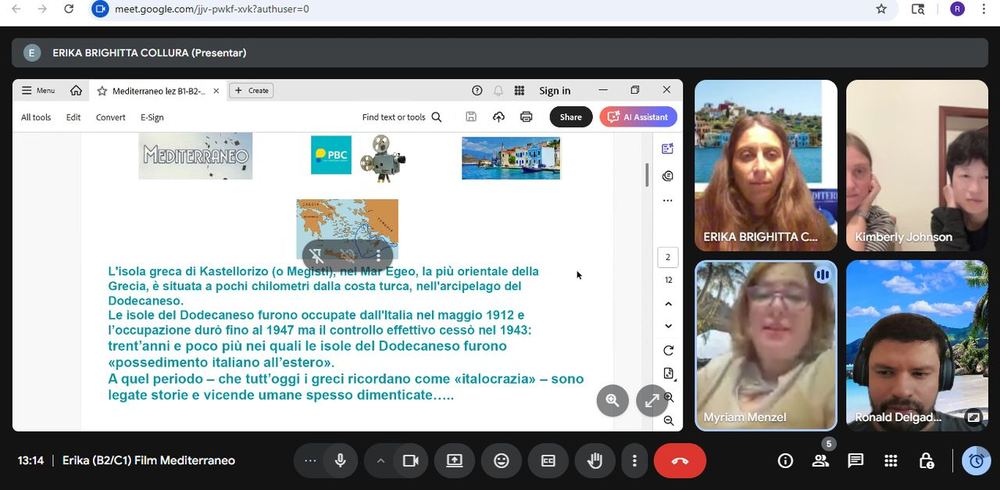Click the large grey zoom magnifier overlay button

point(613,401)
